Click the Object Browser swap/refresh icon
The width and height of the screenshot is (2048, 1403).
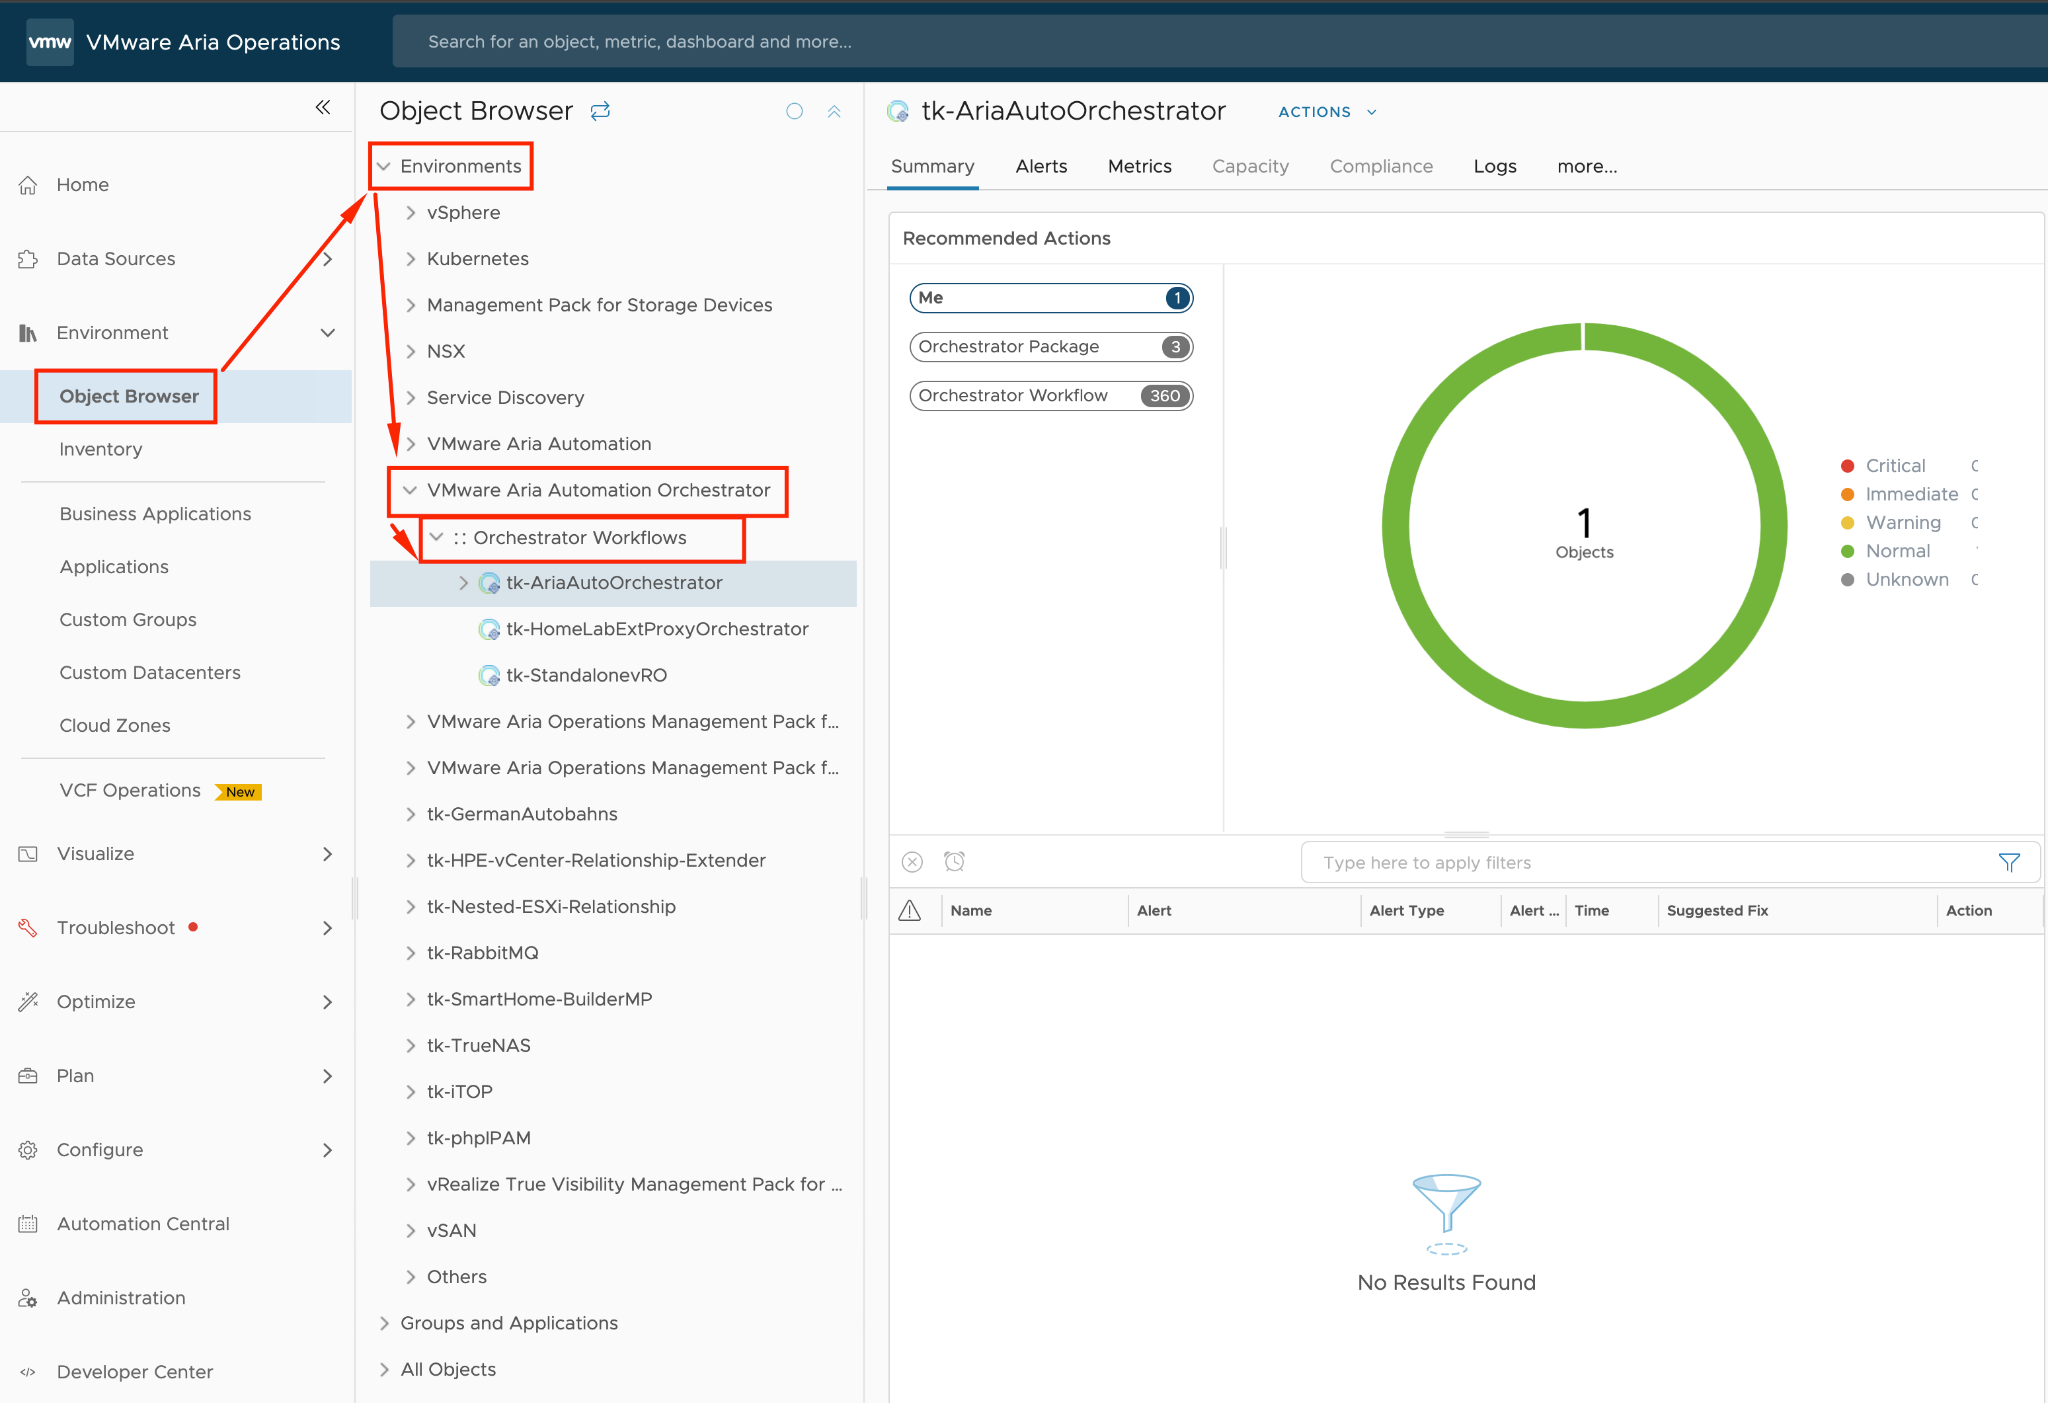(600, 111)
